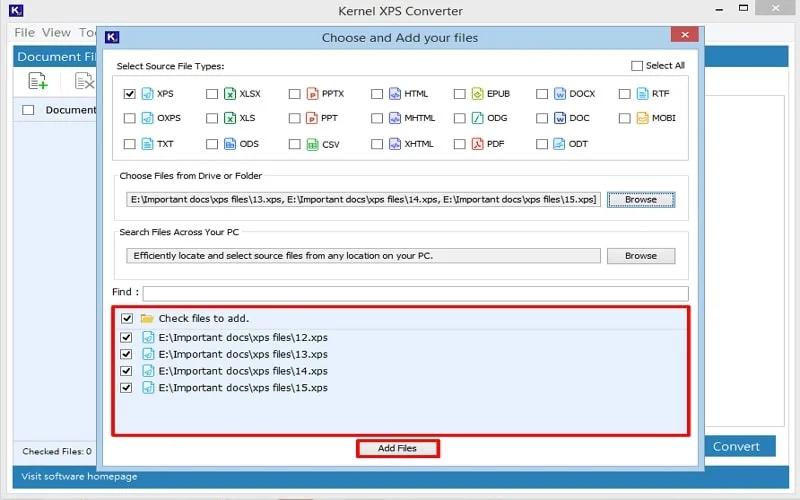Image resolution: width=800 pixels, height=500 pixels.
Task: Click inside the Find text field
Action: (415, 293)
